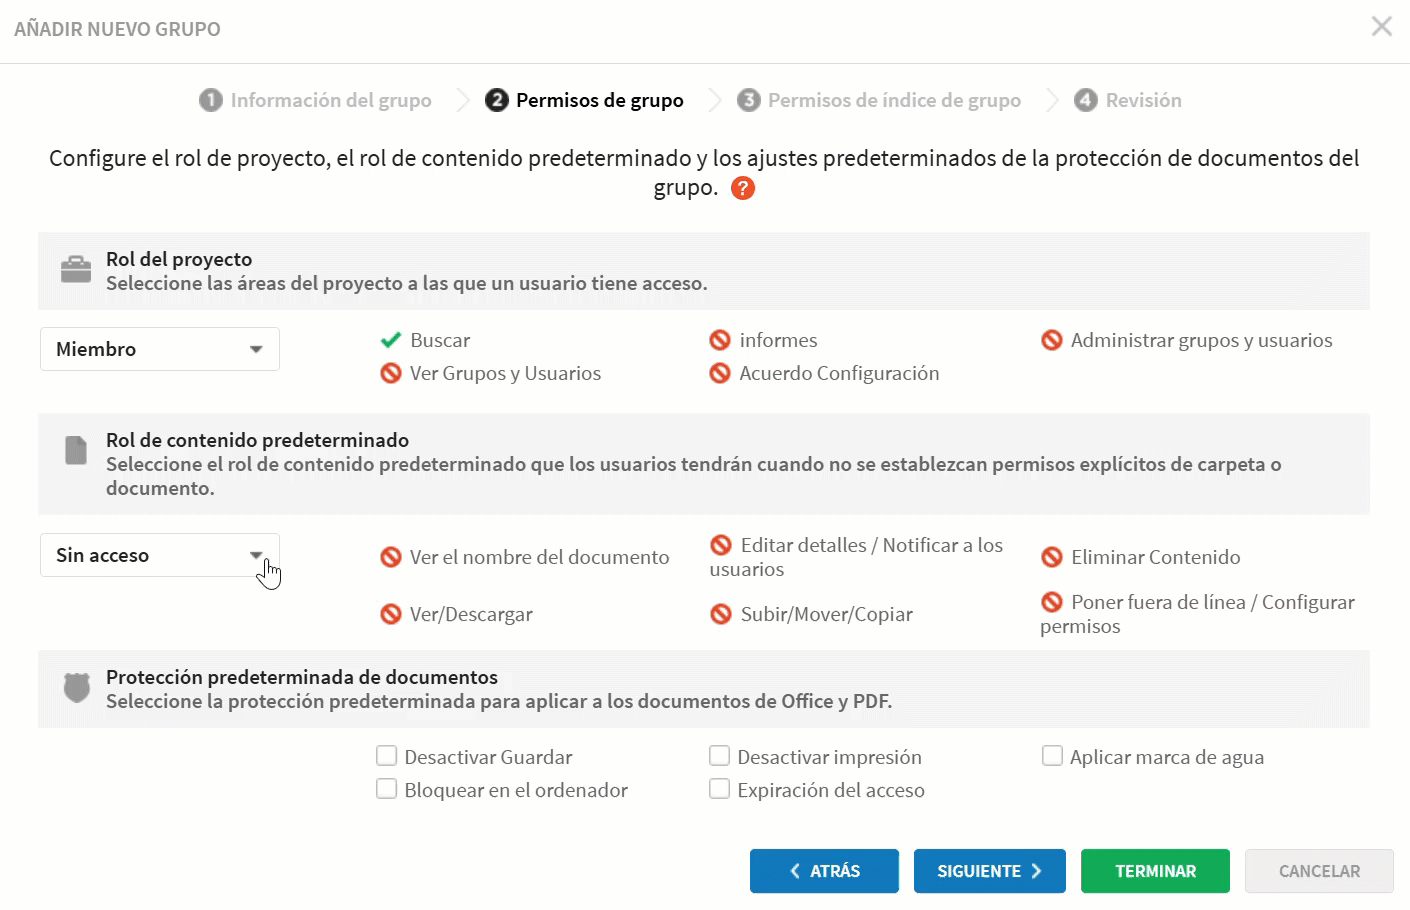Enable the Desactivar Guardar checkbox

[x=387, y=756]
